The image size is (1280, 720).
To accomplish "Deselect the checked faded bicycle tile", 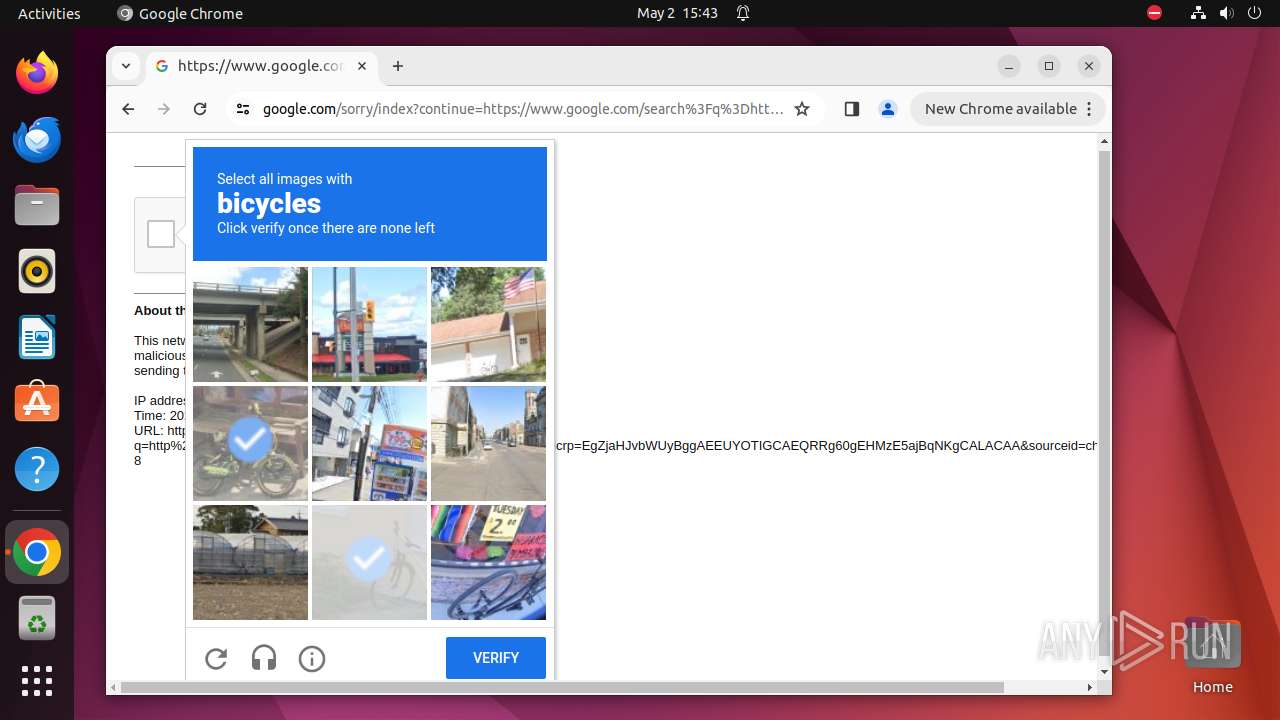I will (369, 562).
